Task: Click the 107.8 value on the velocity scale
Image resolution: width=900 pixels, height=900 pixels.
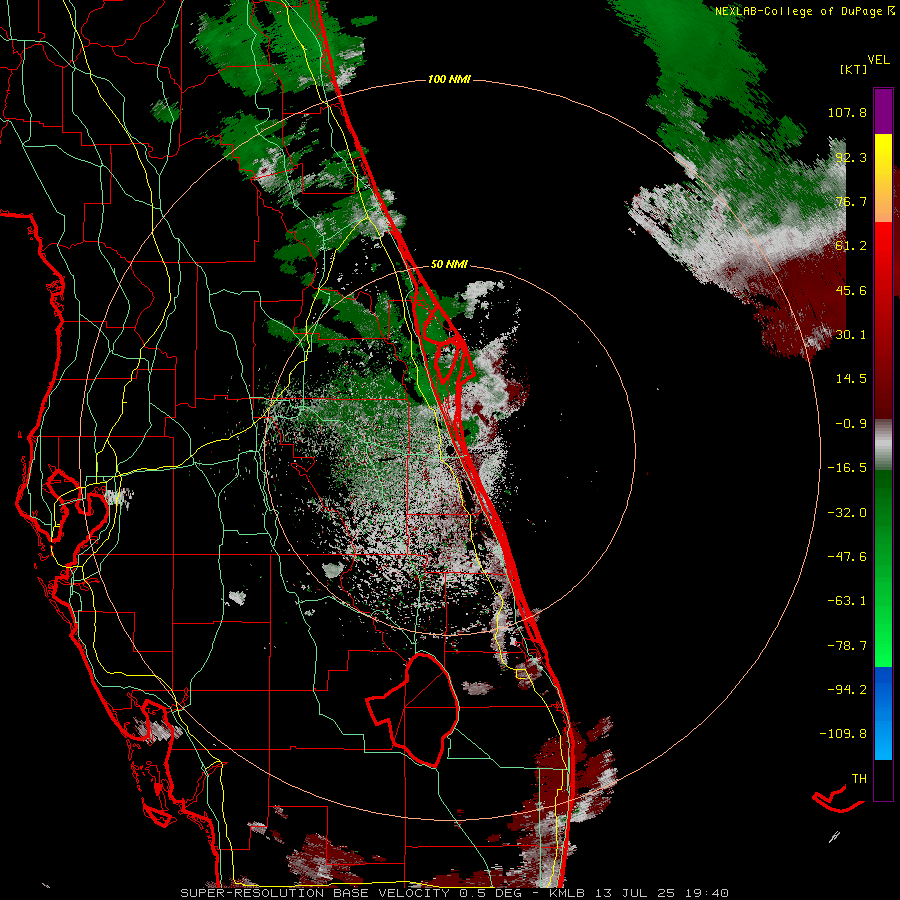Action: [x=847, y=112]
